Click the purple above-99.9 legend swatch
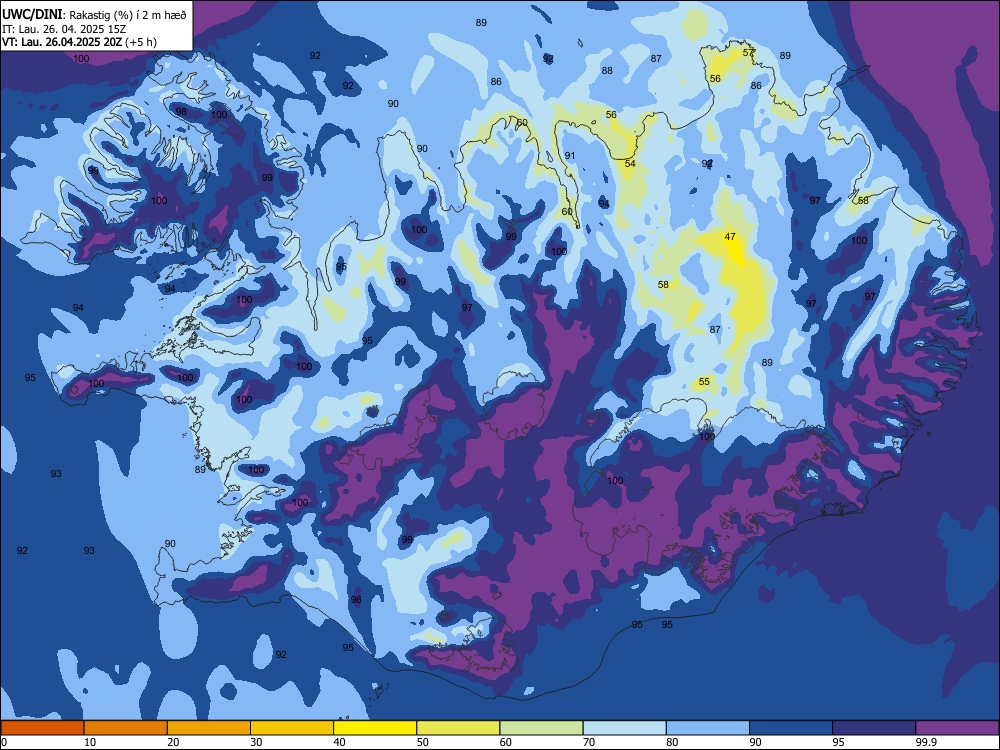1000x750 pixels. coord(957,728)
